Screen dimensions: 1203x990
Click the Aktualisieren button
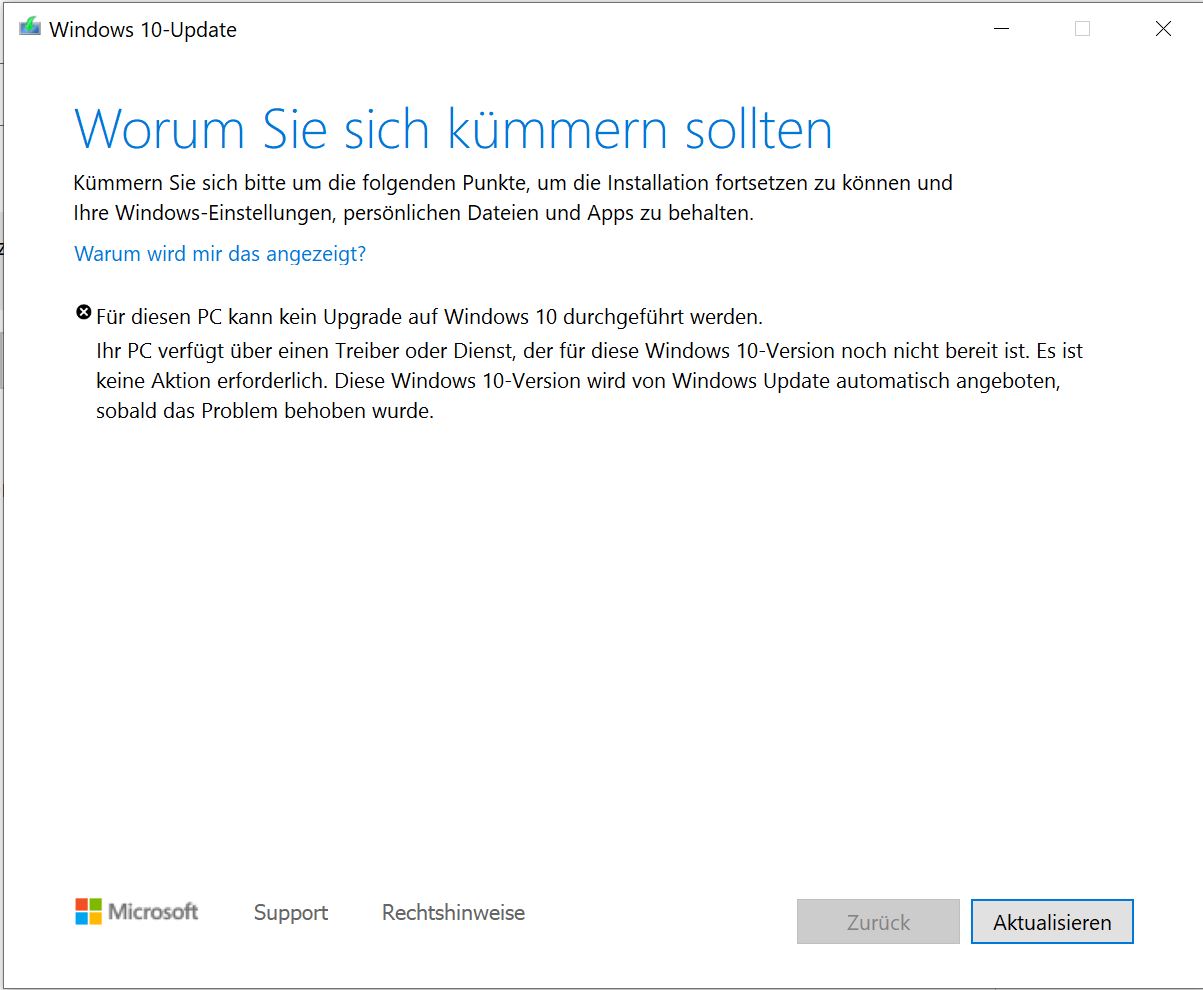click(x=1052, y=922)
